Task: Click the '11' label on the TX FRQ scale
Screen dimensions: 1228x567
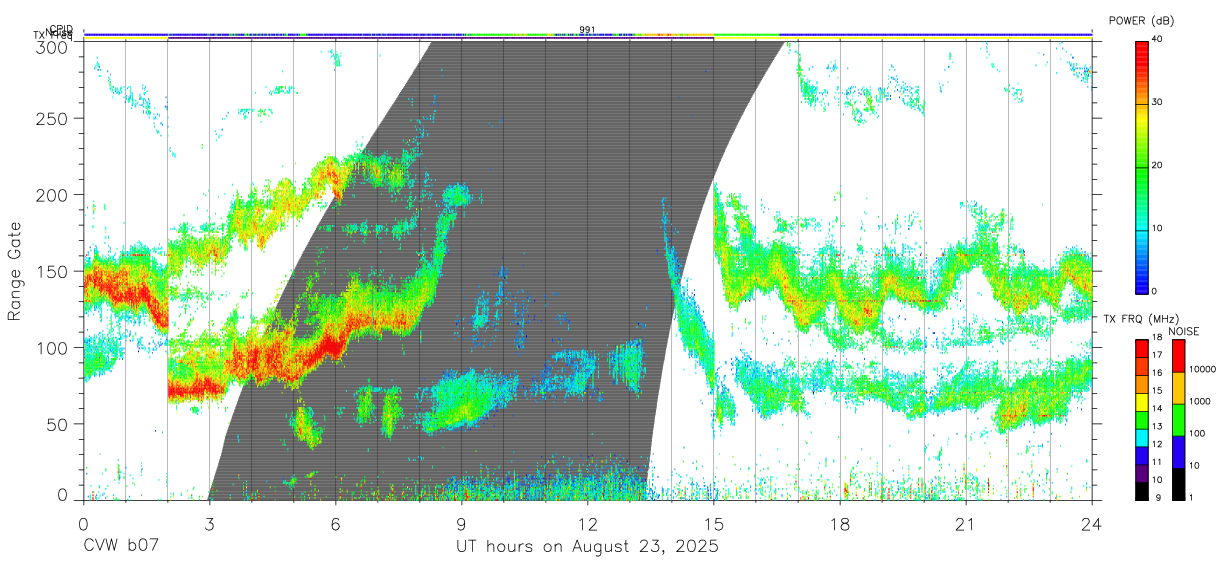Action: click(x=1157, y=462)
